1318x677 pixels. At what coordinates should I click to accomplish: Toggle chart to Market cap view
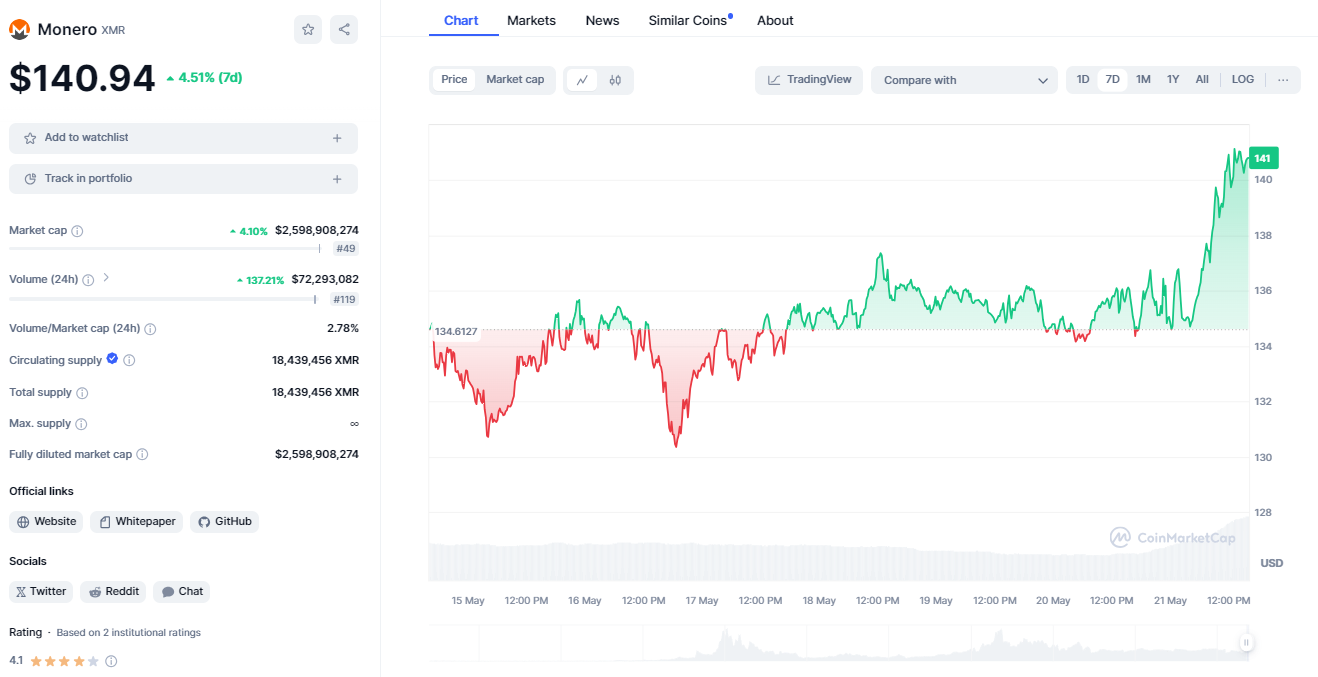[x=515, y=80]
